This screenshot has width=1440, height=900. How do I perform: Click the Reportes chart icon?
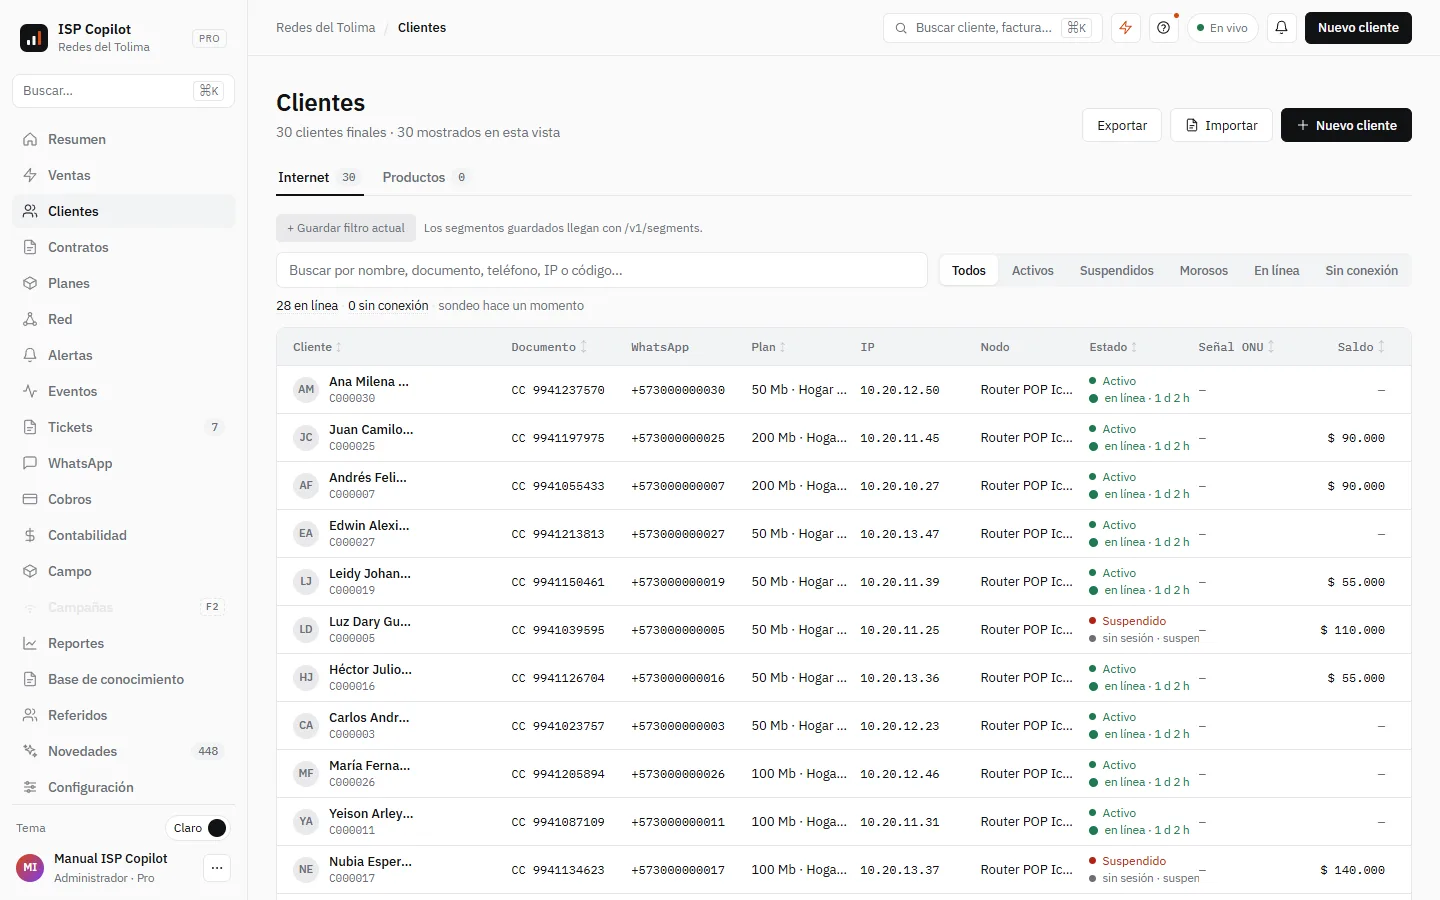click(x=30, y=643)
